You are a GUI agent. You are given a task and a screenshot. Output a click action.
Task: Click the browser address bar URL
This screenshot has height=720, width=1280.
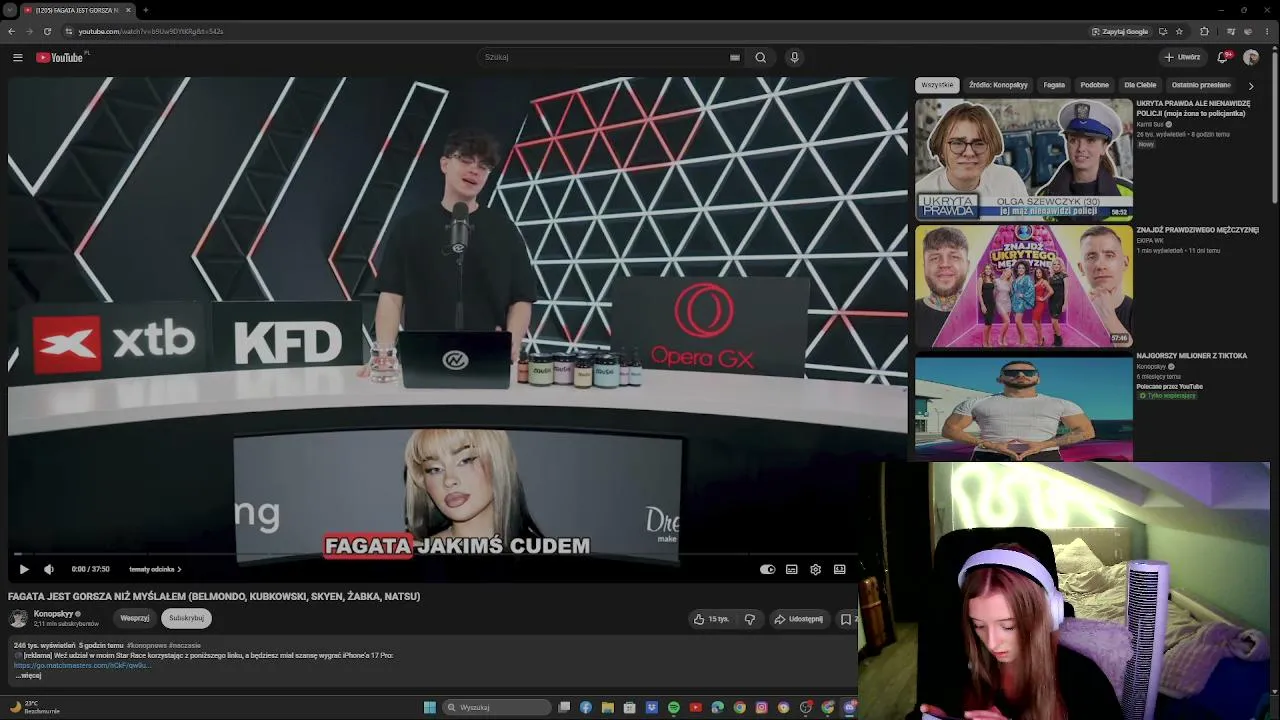(151, 31)
